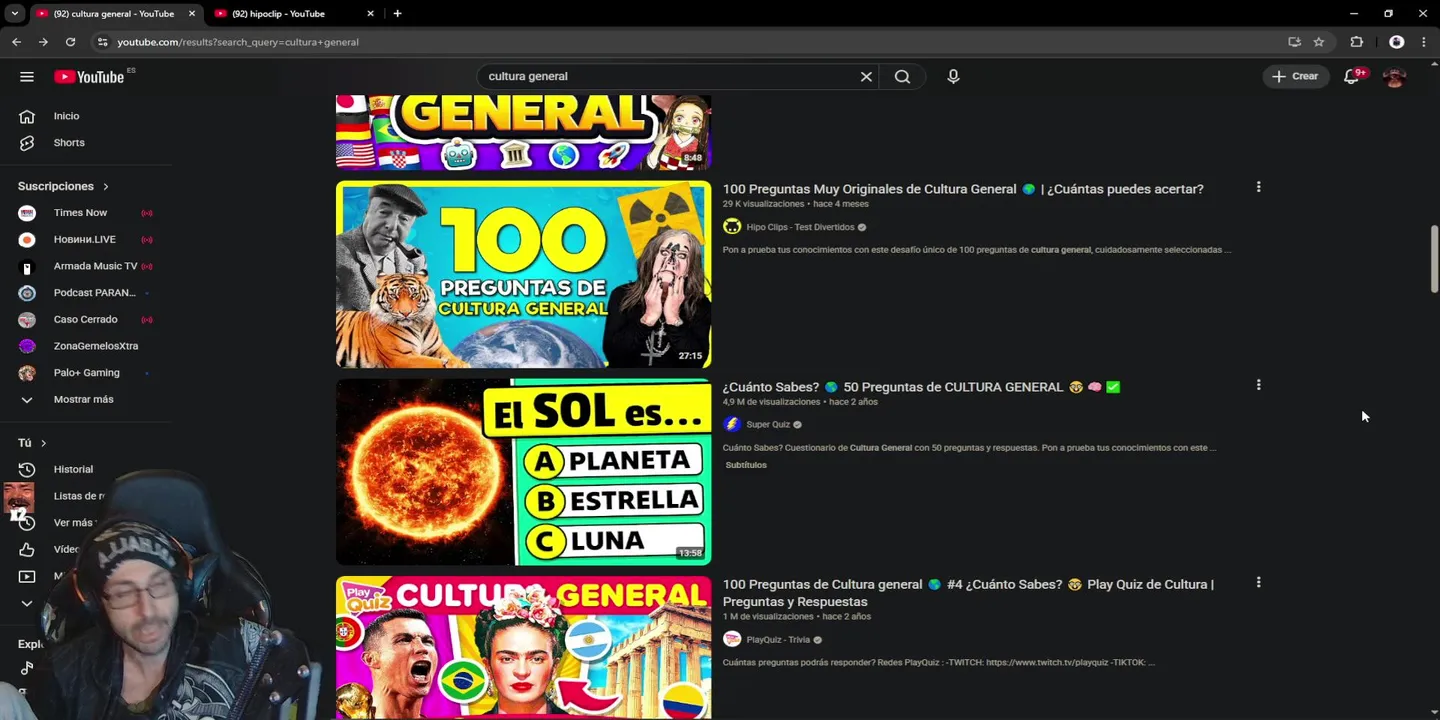The width and height of the screenshot is (1440, 720).
Task: Click the '27:15' duration badge
Action: pos(690,356)
